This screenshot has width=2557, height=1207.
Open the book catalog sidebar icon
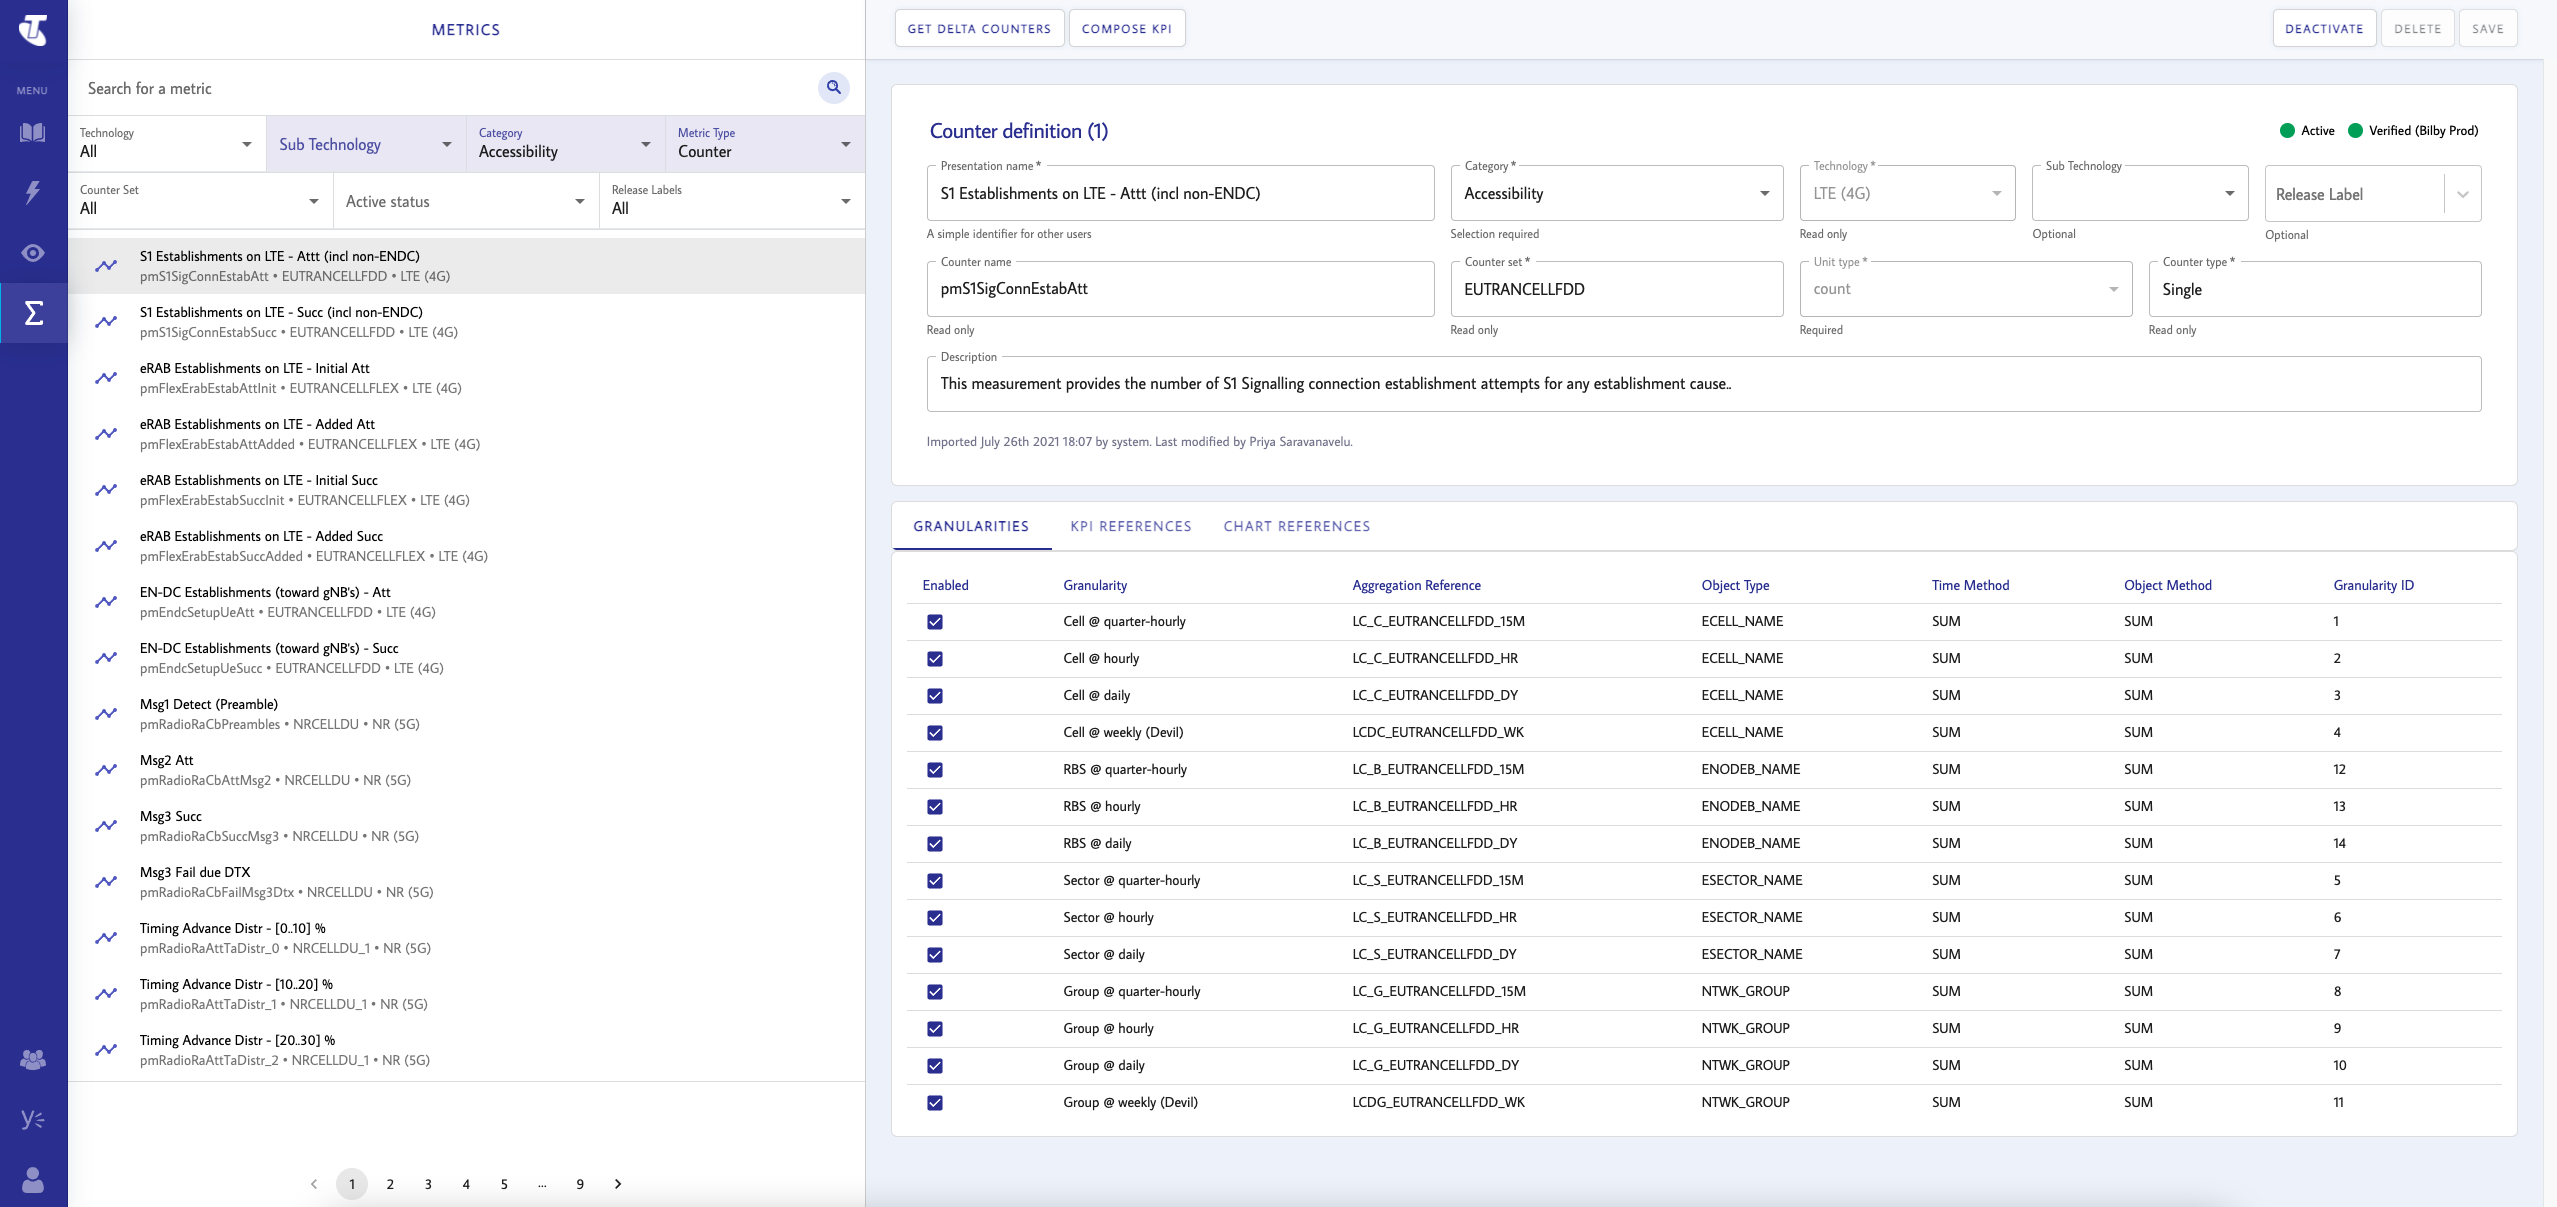[x=33, y=132]
